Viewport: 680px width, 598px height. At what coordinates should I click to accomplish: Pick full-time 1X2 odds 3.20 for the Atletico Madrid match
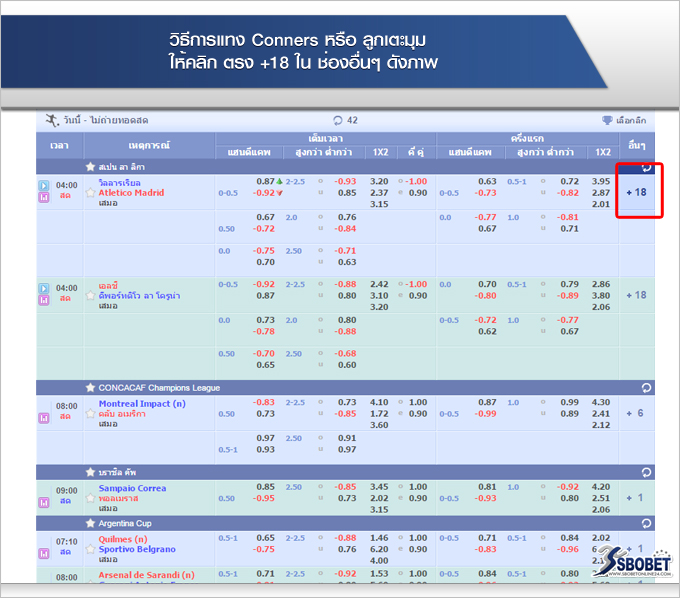coord(379,181)
